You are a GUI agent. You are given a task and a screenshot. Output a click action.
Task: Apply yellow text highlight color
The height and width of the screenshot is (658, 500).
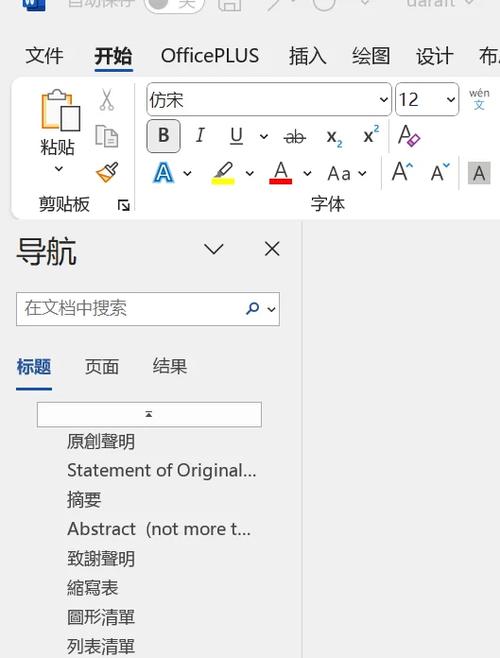pyautogui.click(x=223, y=173)
